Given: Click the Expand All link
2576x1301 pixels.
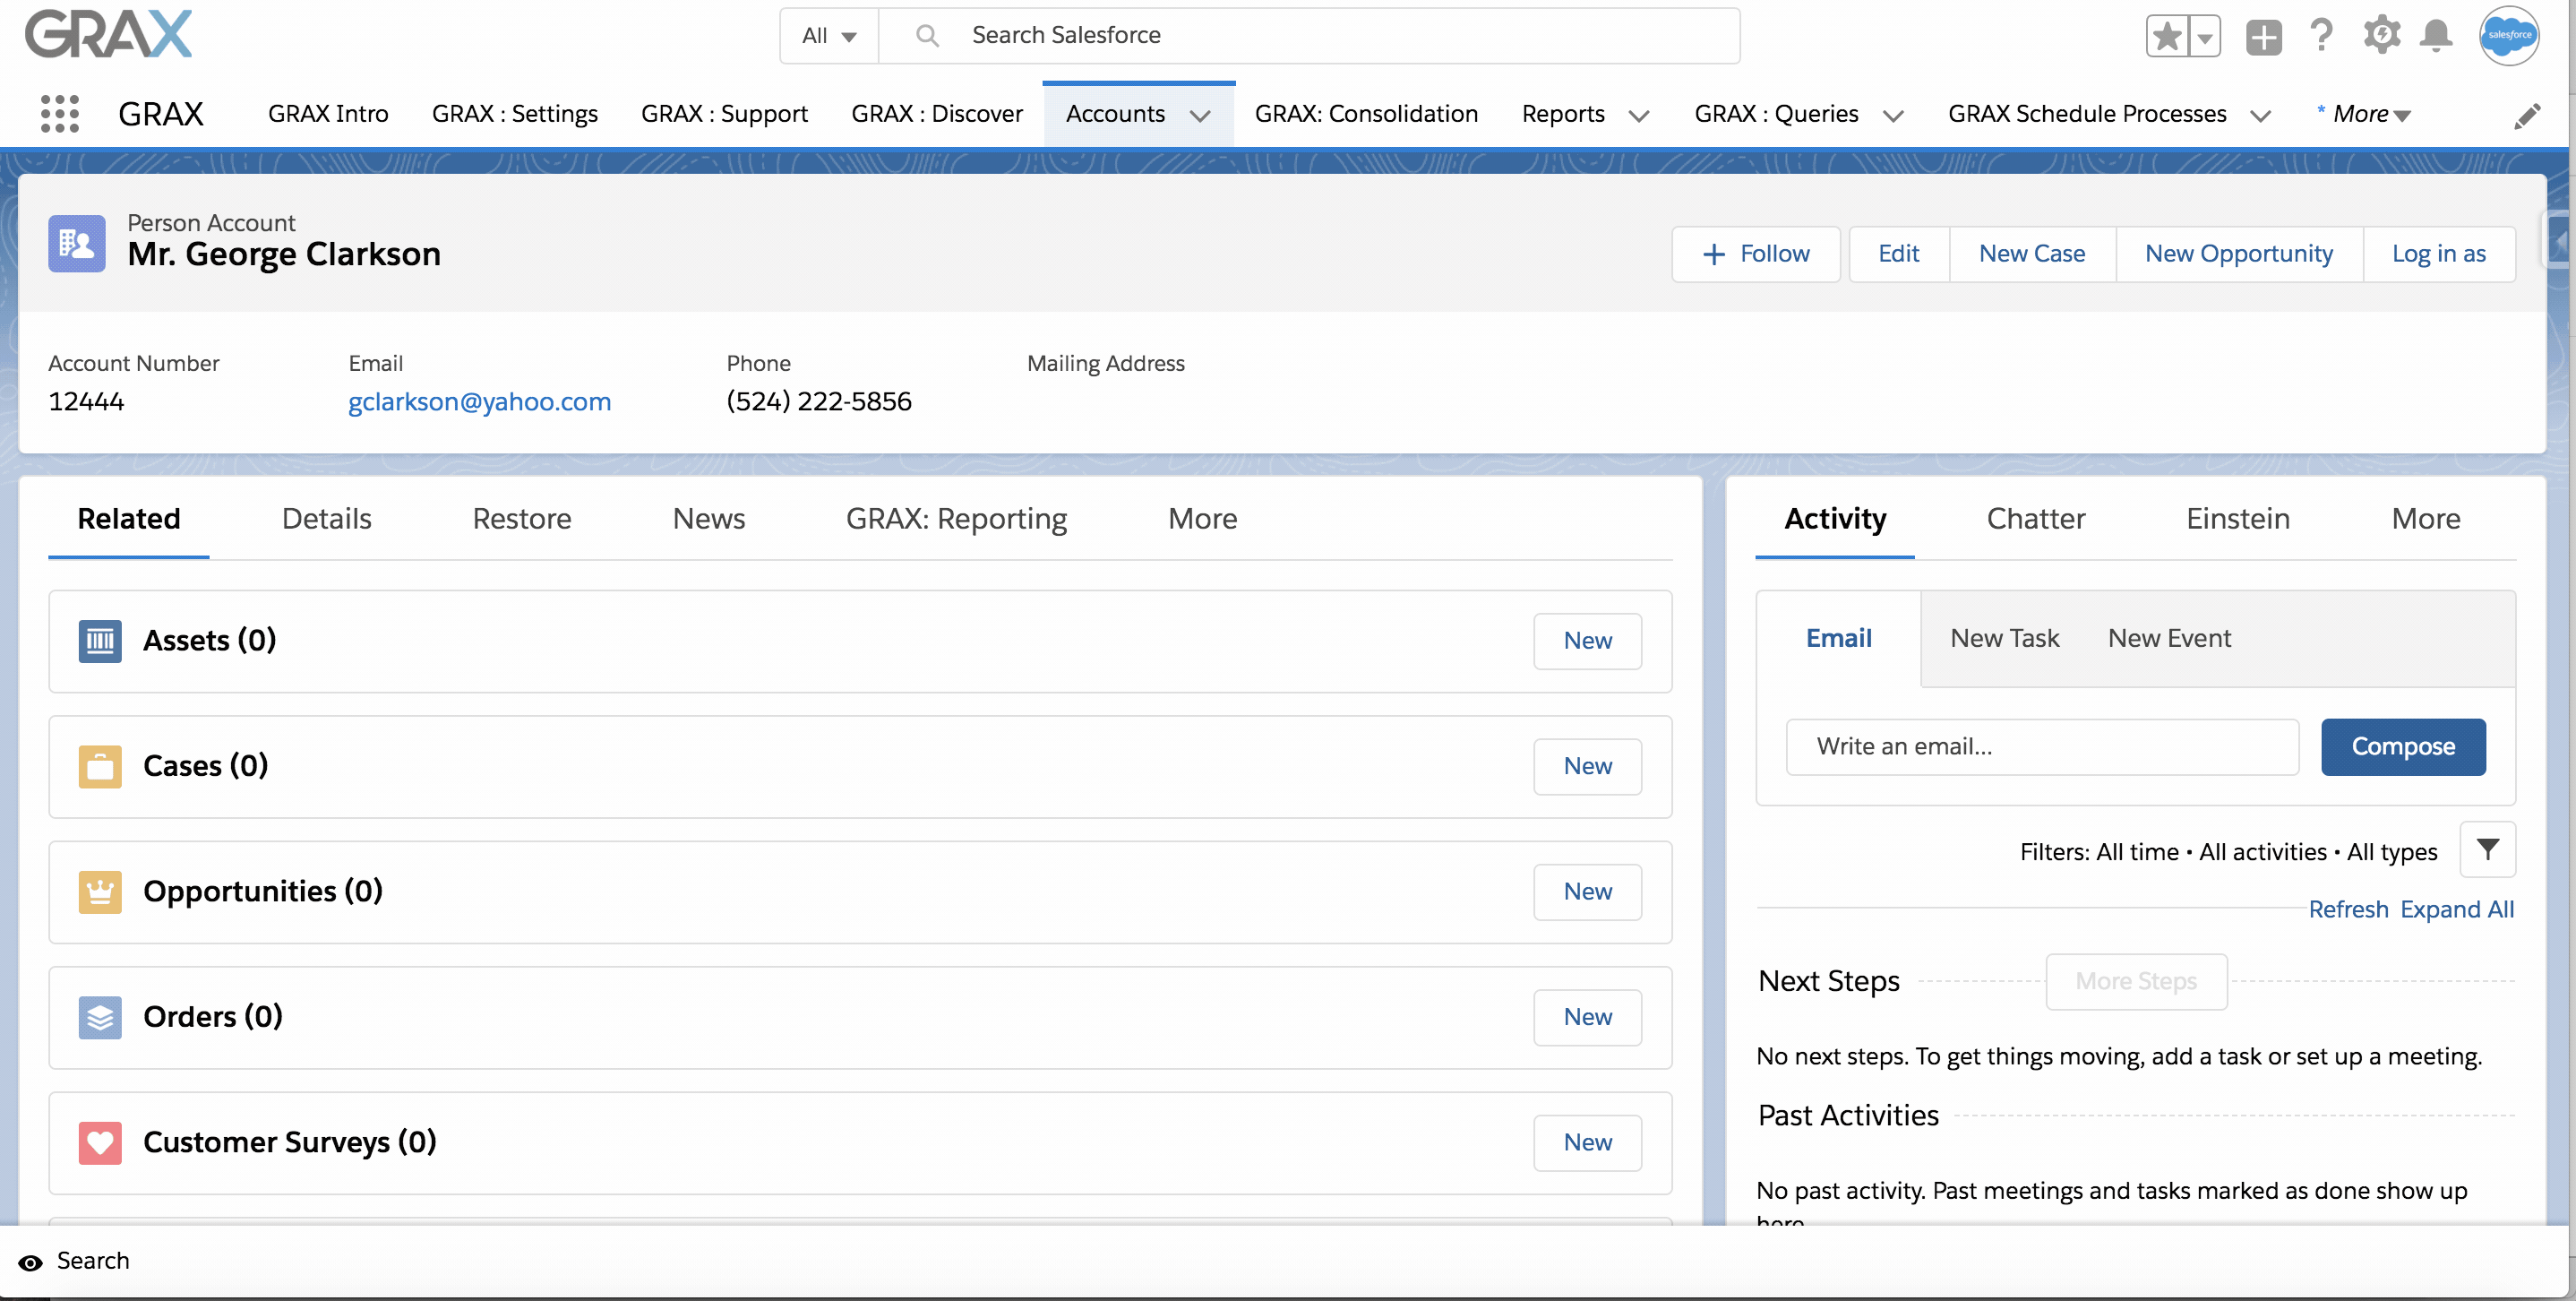Looking at the screenshot, I should 2457,910.
